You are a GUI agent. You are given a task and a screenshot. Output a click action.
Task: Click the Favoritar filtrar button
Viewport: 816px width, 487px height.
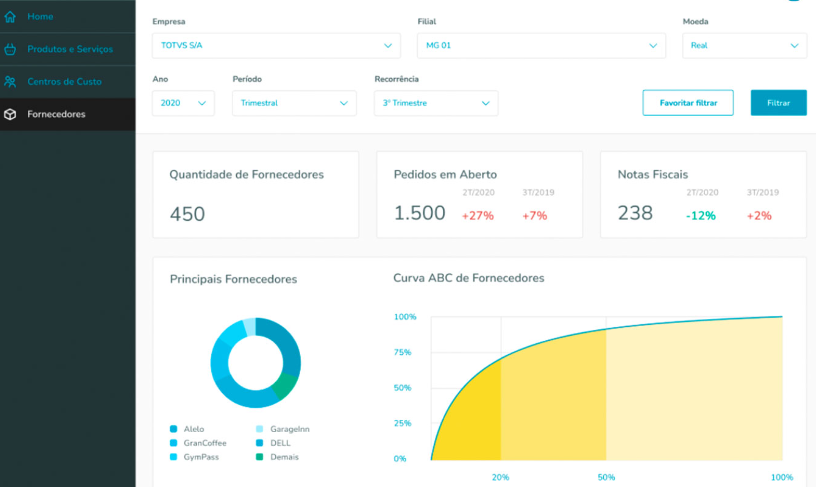[688, 103]
